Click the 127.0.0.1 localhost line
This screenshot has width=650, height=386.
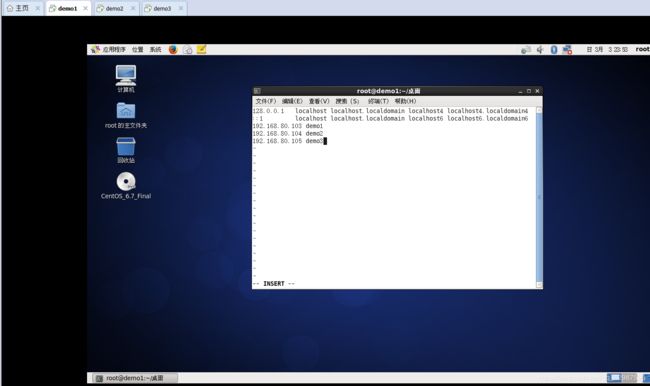click(390, 111)
